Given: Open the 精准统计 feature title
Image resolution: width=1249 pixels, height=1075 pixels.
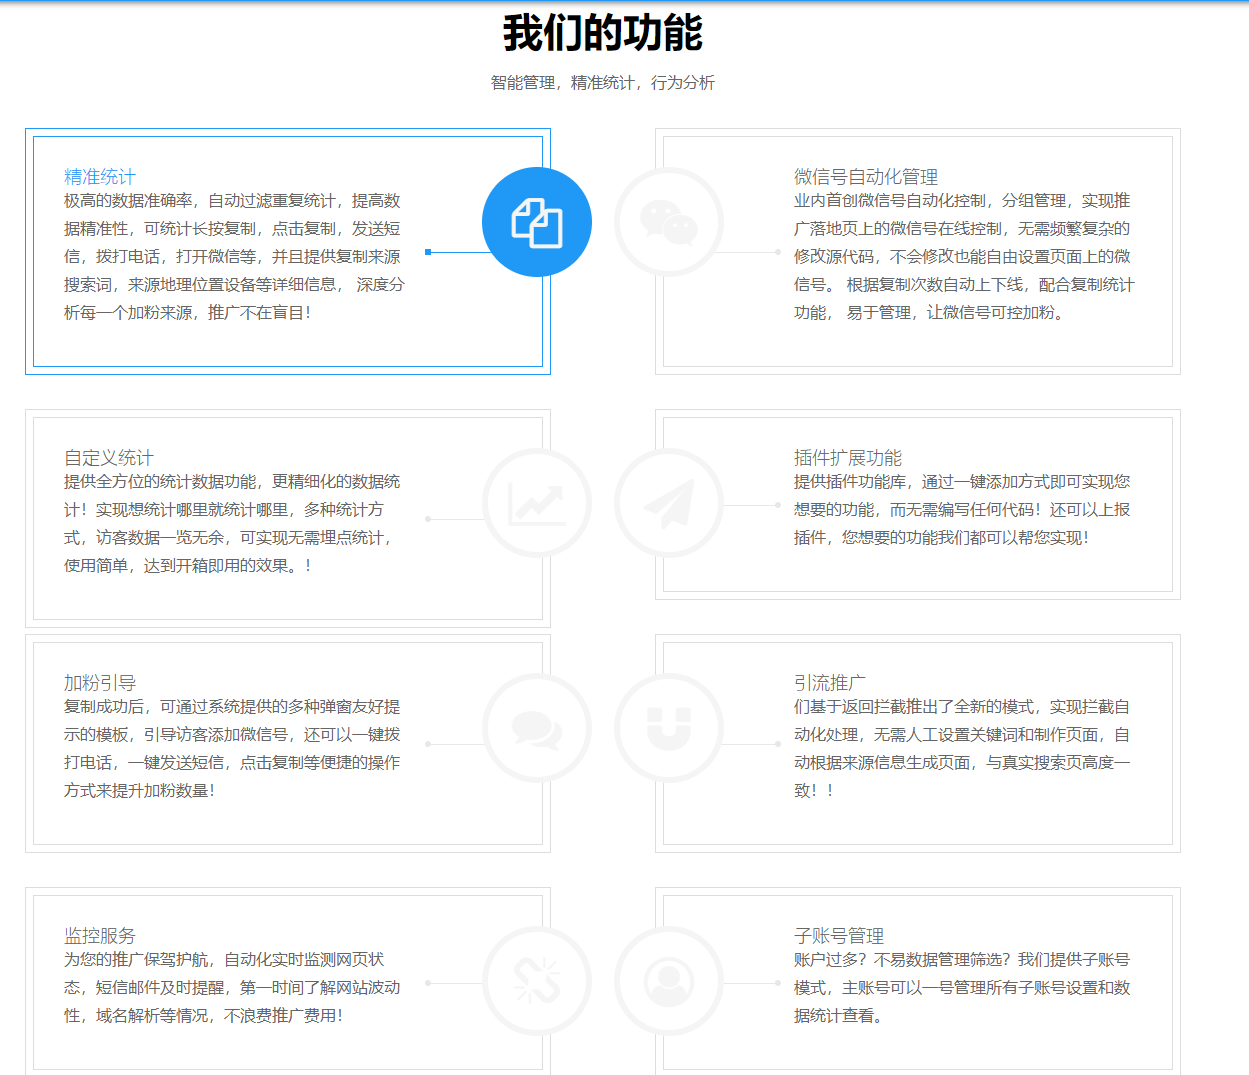Looking at the screenshot, I should point(100,177).
